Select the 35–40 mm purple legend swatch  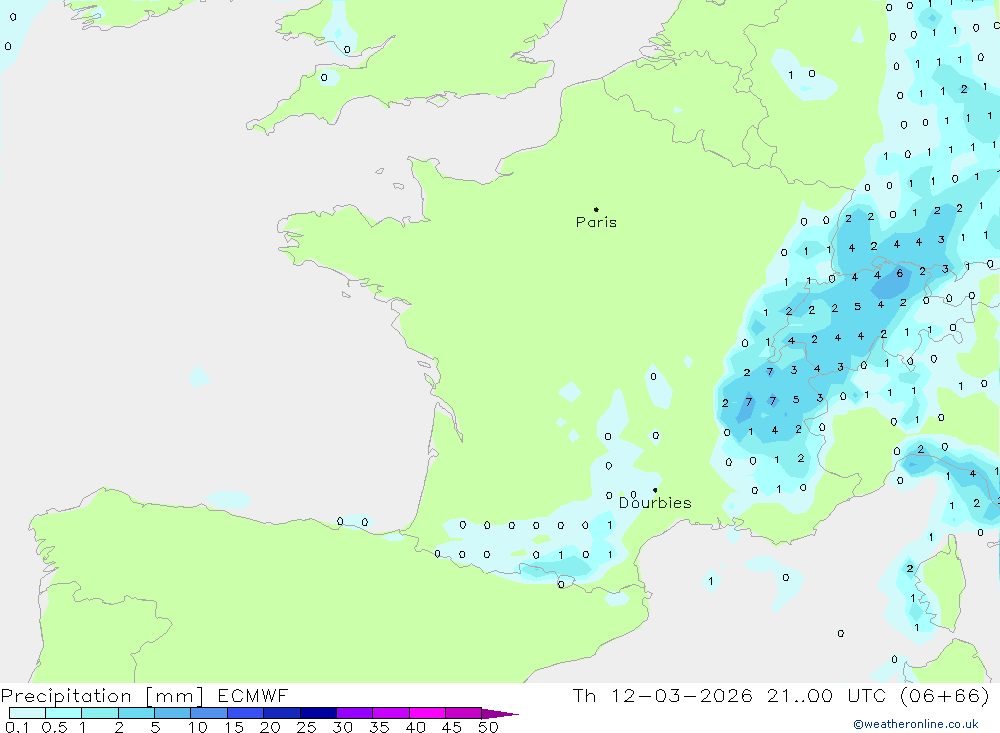tap(390, 713)
